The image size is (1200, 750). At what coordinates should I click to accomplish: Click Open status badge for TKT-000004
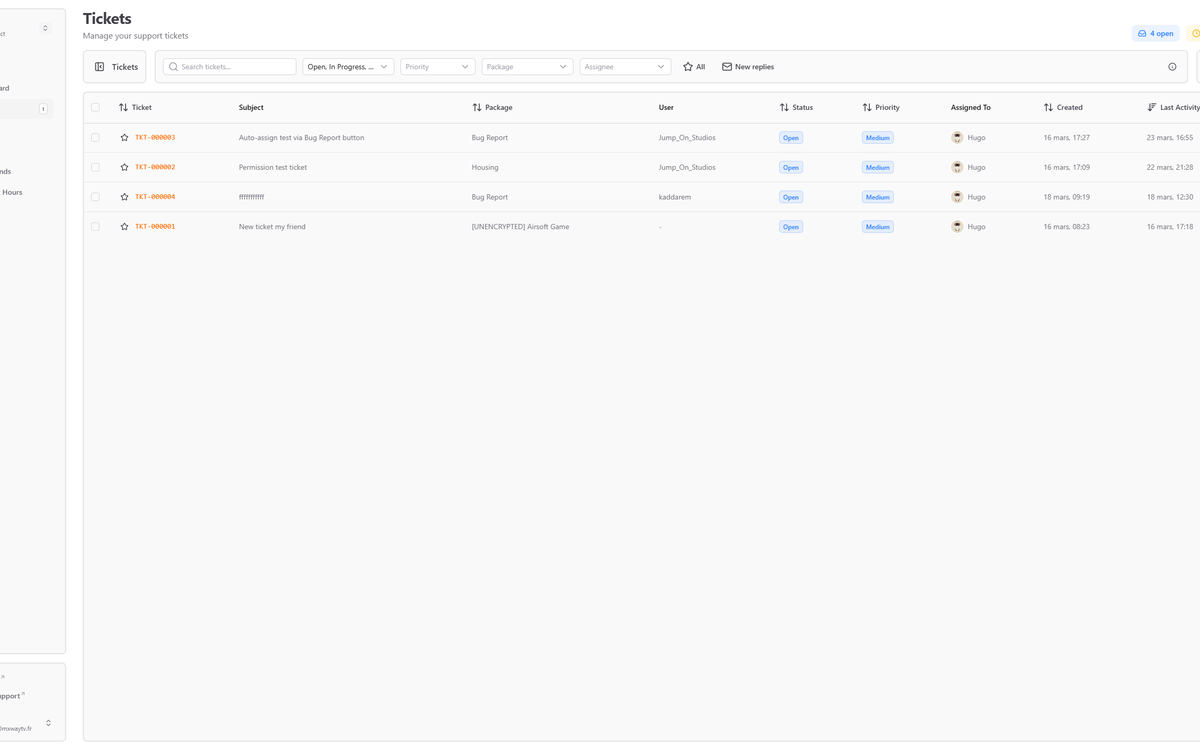click(791, 197)
